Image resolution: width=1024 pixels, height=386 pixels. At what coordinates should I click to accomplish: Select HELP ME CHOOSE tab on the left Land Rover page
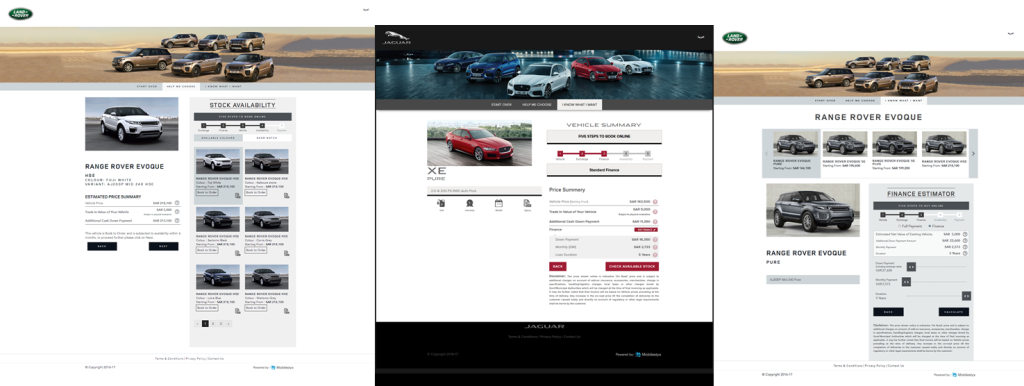pyautogui.click(x=181, y=86)
